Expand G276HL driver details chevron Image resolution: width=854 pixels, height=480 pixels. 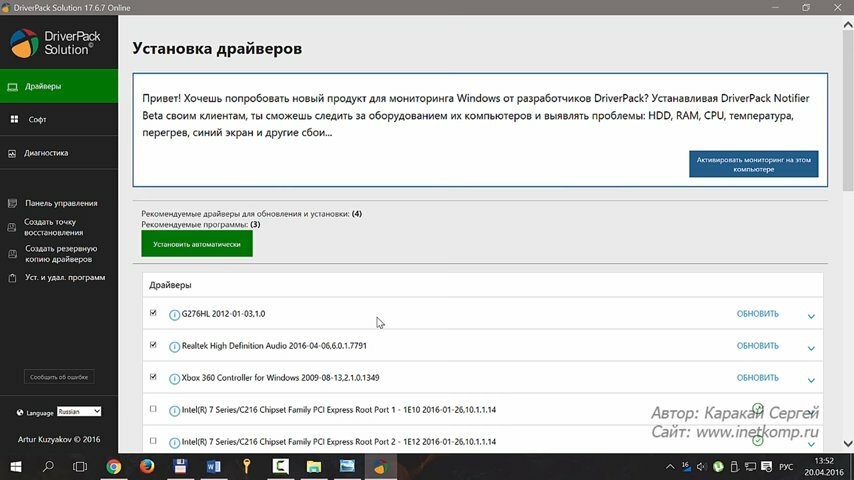(811, 316)
